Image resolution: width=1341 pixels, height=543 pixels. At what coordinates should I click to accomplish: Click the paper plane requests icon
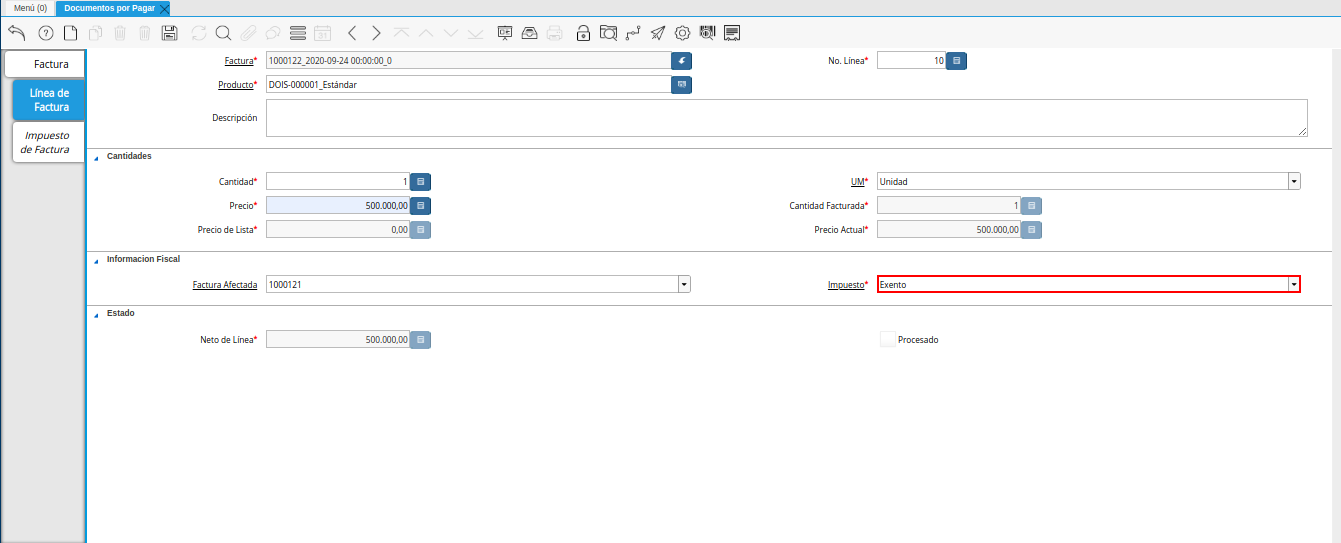(x=658, y=33)
